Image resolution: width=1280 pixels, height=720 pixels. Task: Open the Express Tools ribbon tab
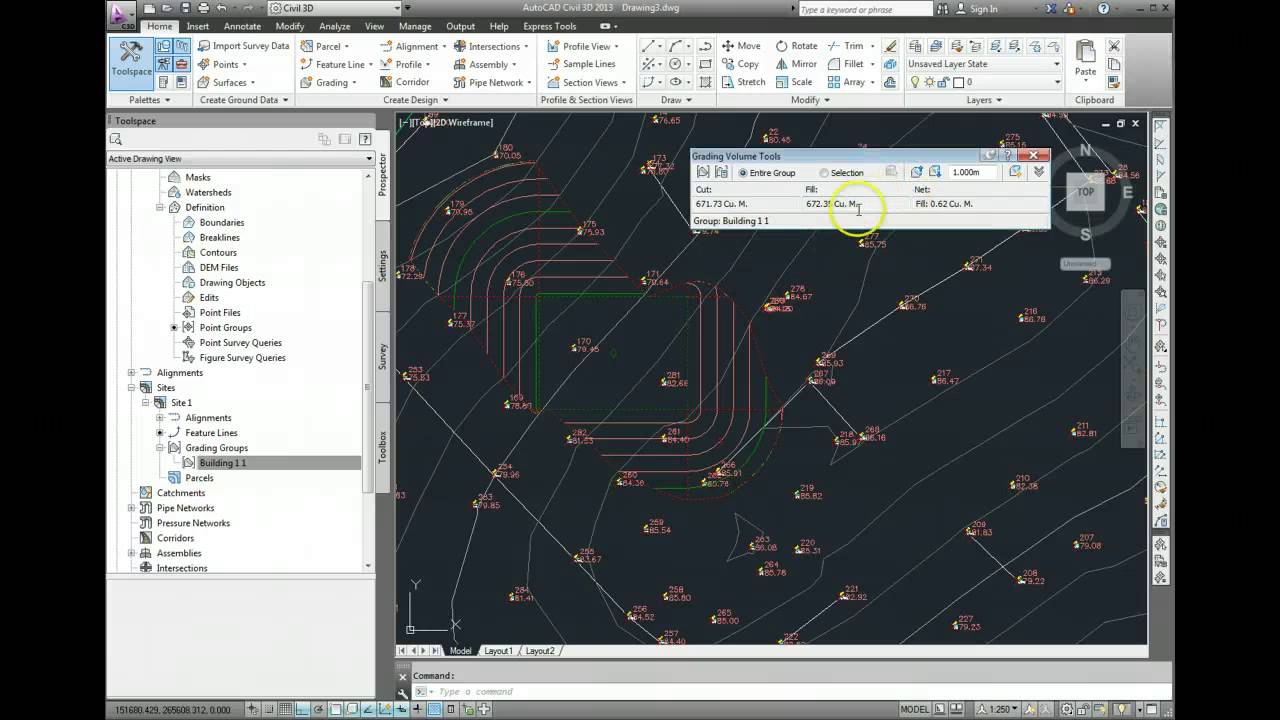(549, 26)
